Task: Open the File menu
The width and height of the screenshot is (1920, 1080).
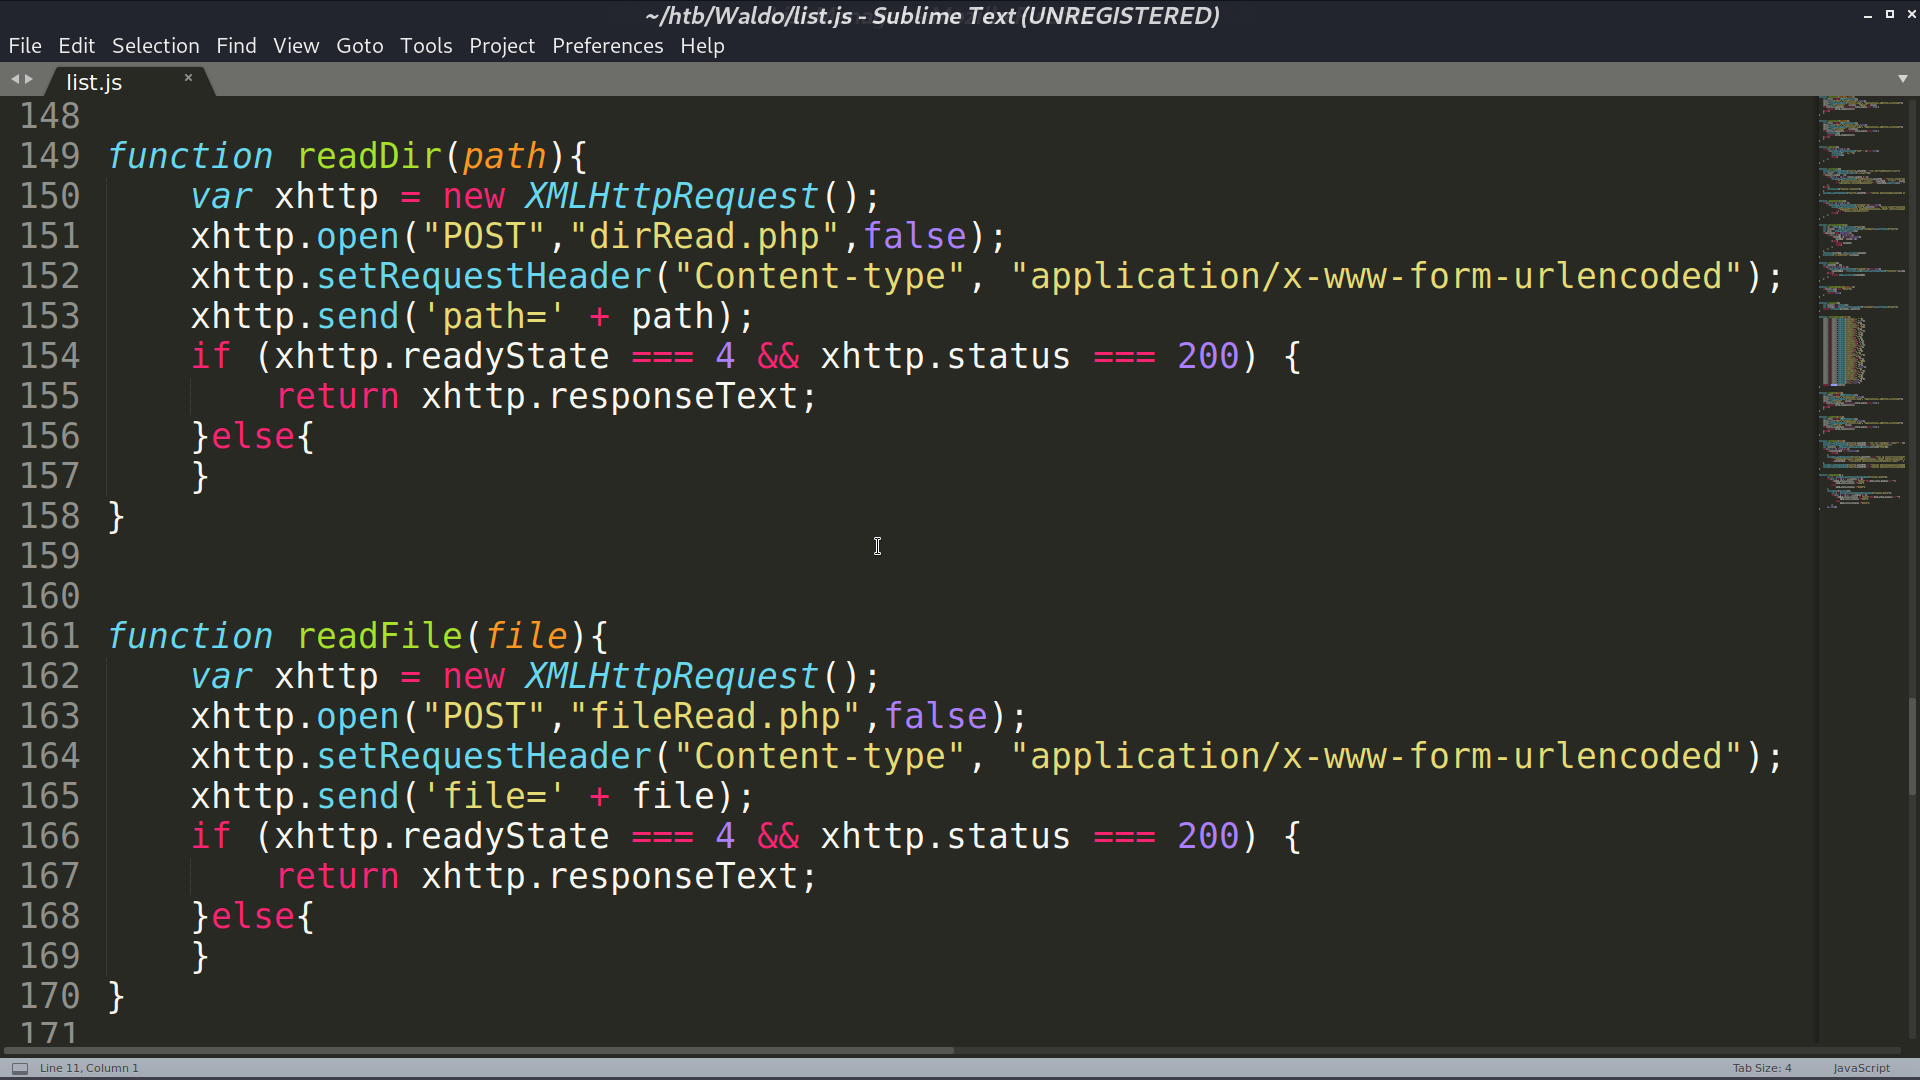Action: [25, 46]
